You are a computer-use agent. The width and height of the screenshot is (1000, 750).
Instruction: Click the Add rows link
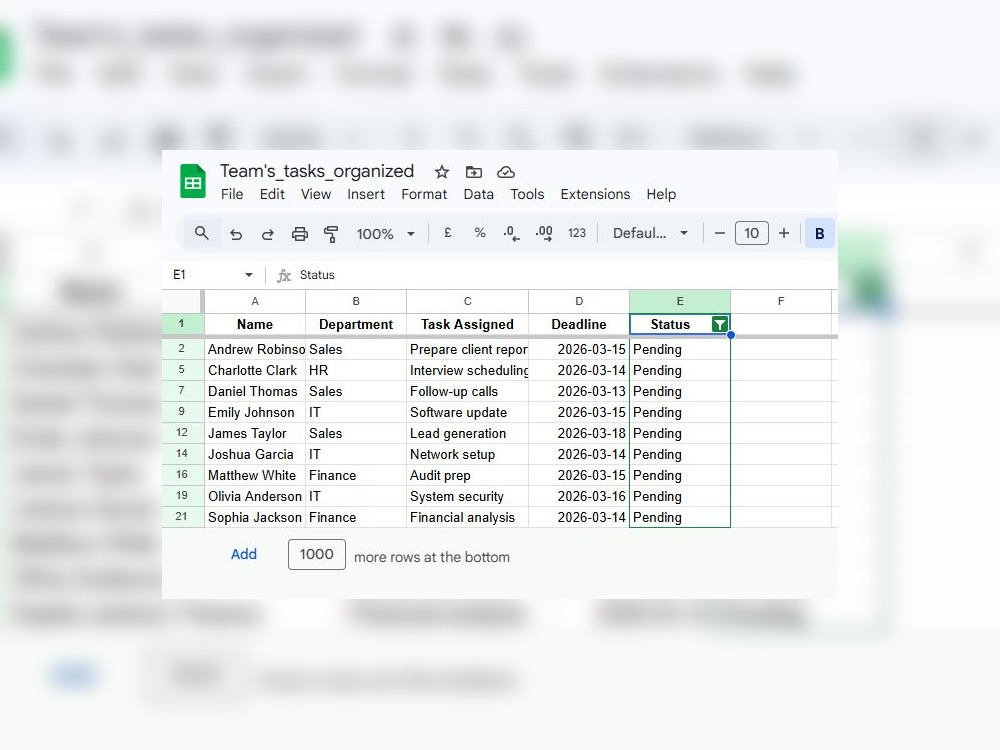[x=244, y=554]
